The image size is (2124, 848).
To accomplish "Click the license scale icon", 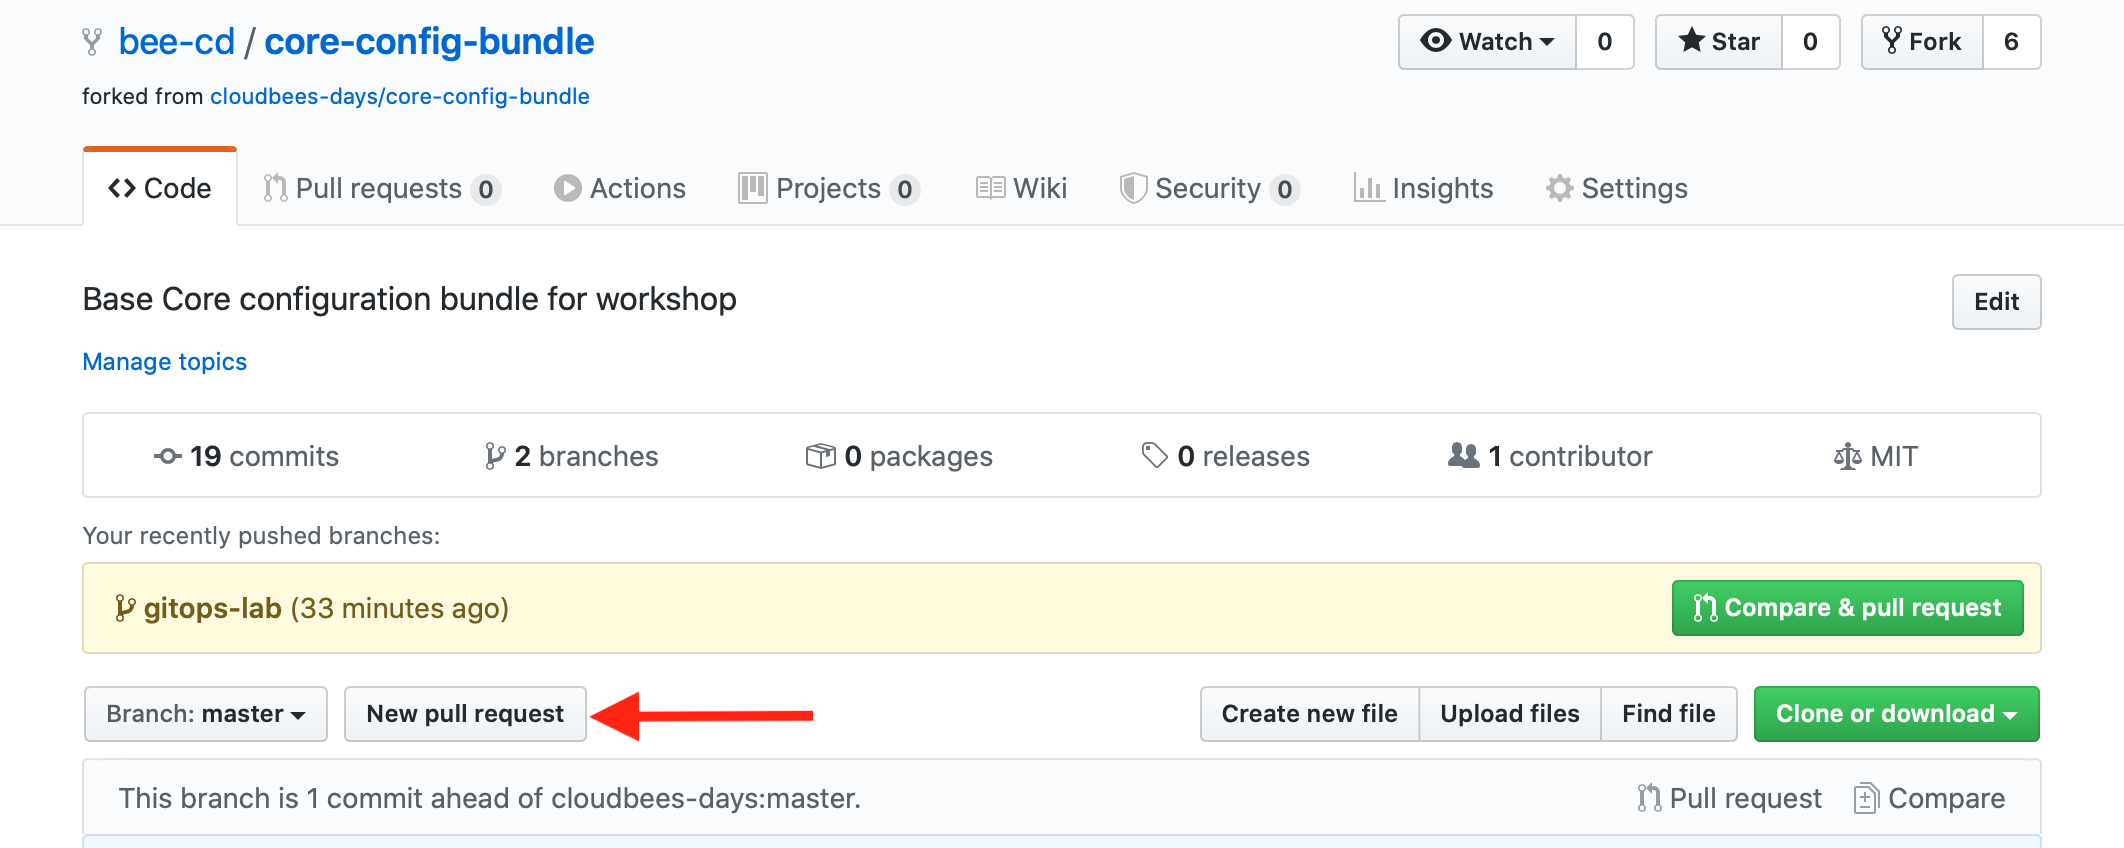I will click(x=1847, y=456).
